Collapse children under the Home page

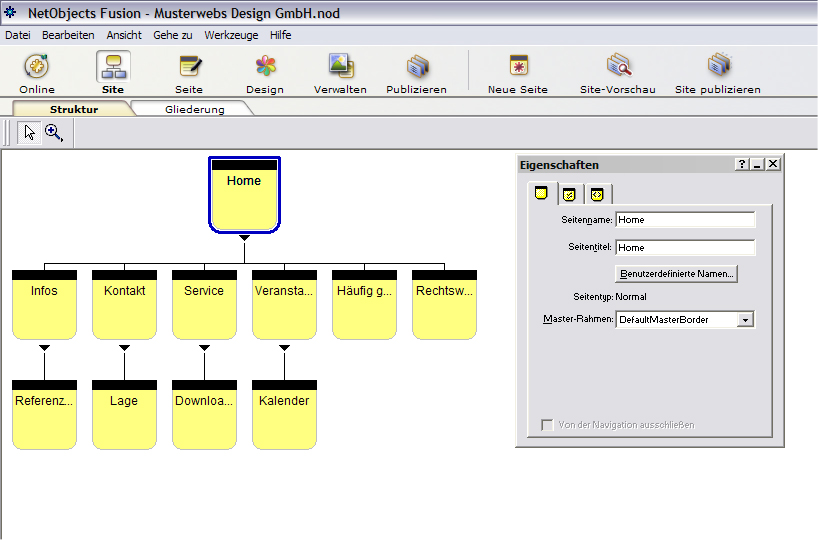244,237
